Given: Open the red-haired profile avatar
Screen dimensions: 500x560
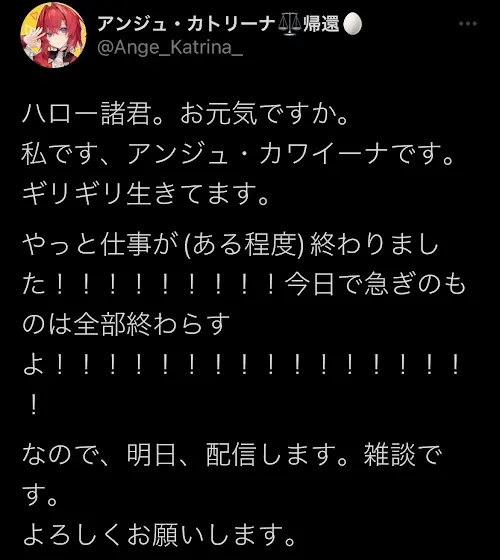Looking at the screenshot, I should coord(53,35).
